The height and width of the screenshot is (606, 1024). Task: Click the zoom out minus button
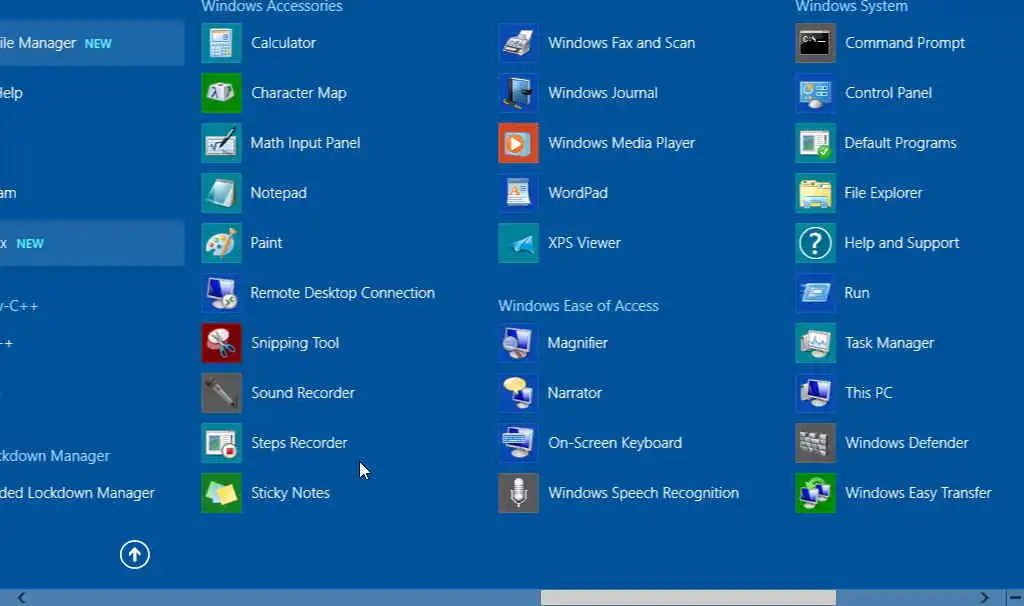pyautogui.click(x=1016, y=598)
